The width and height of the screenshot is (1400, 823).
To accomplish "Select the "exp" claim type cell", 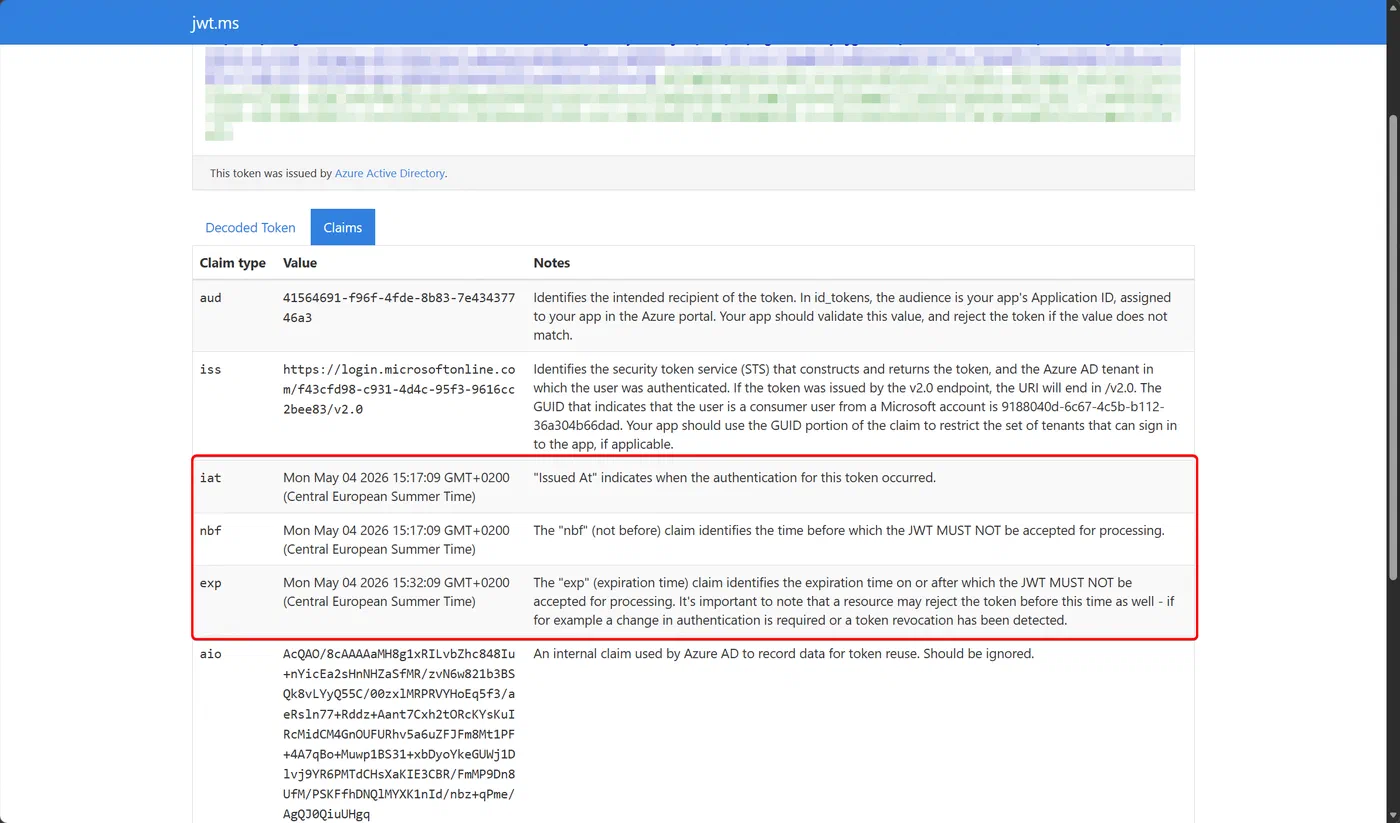I will coord(210,583).
